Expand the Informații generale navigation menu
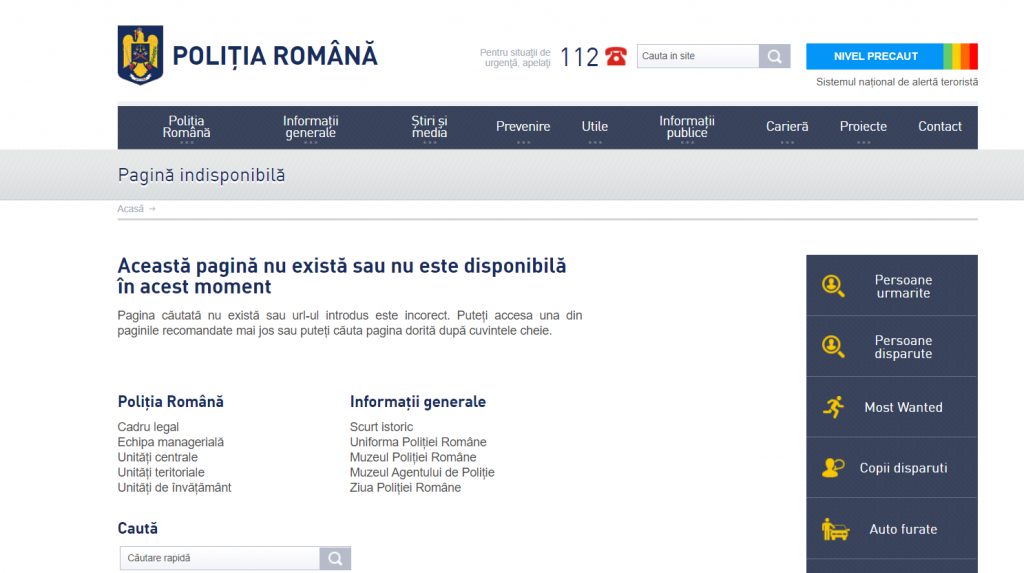The width and height of the screenshot is (1024, 573). pos(310,127)
